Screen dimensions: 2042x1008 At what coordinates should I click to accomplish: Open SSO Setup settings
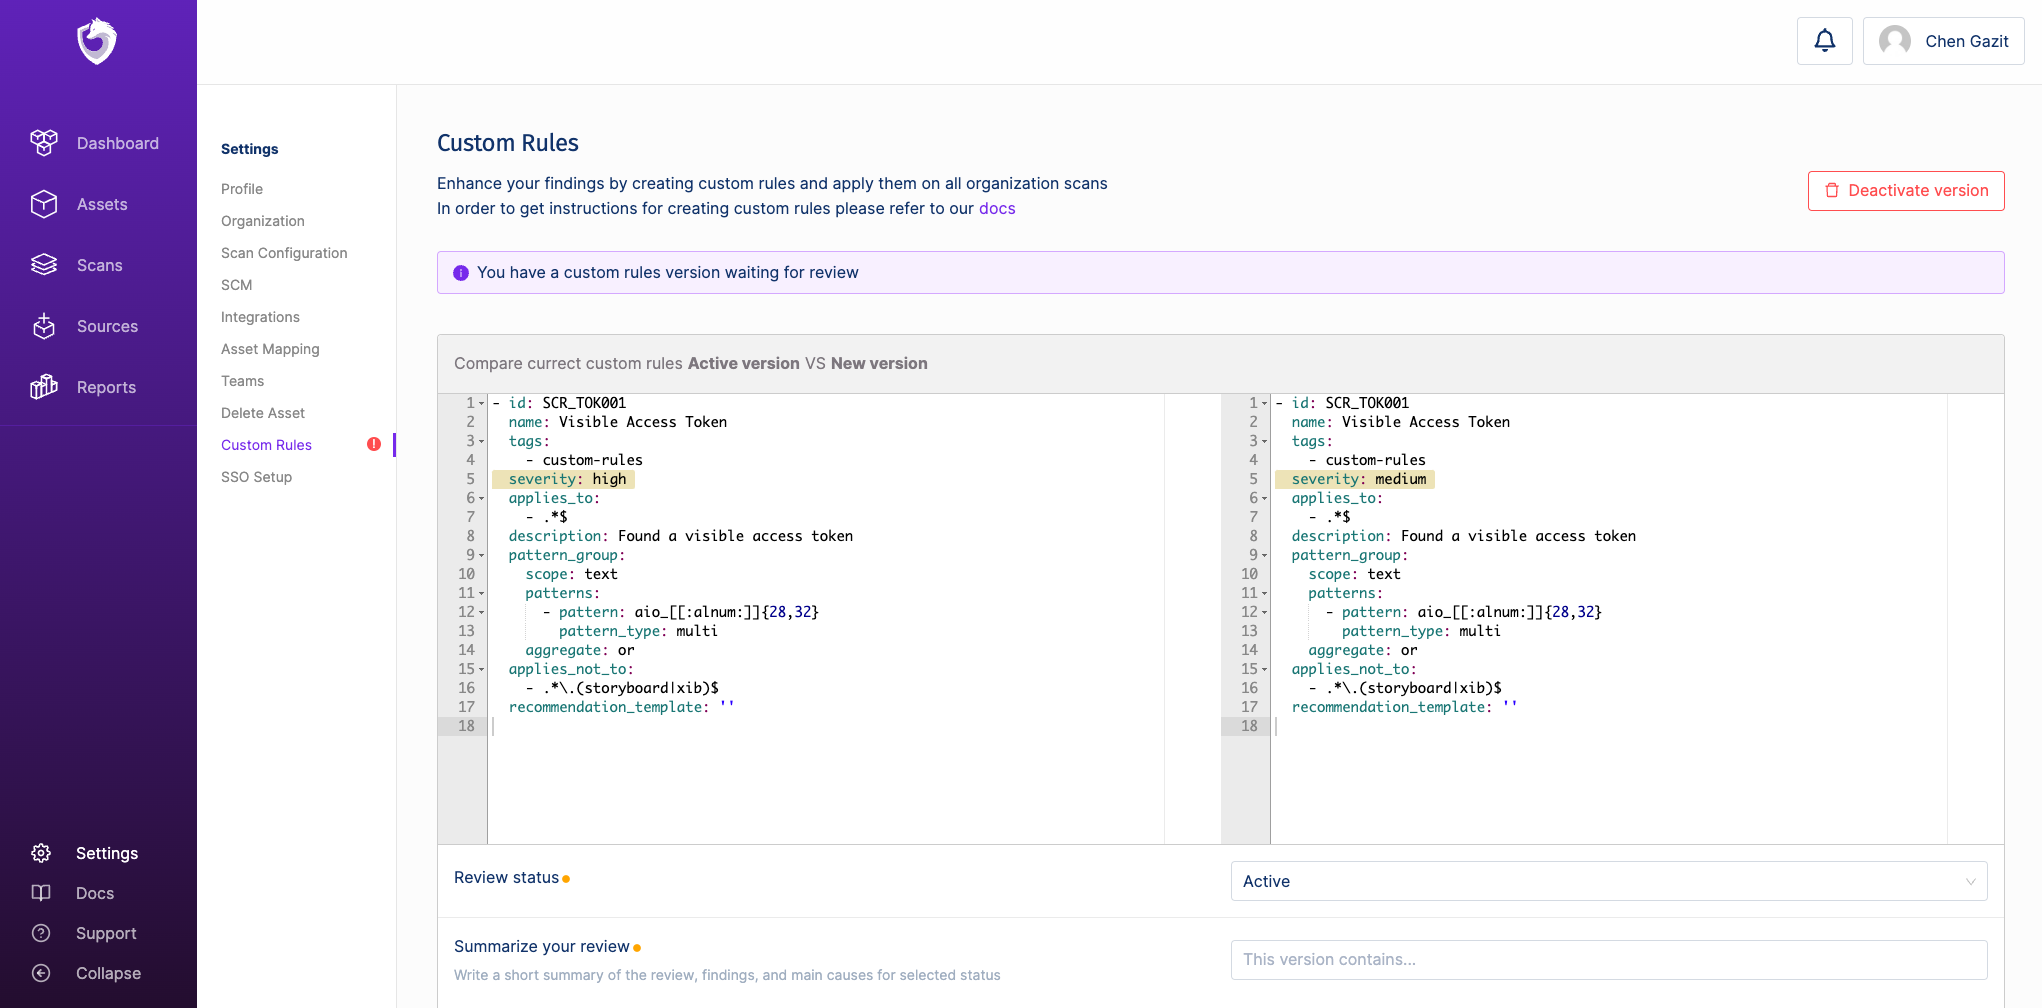(257, 477)
